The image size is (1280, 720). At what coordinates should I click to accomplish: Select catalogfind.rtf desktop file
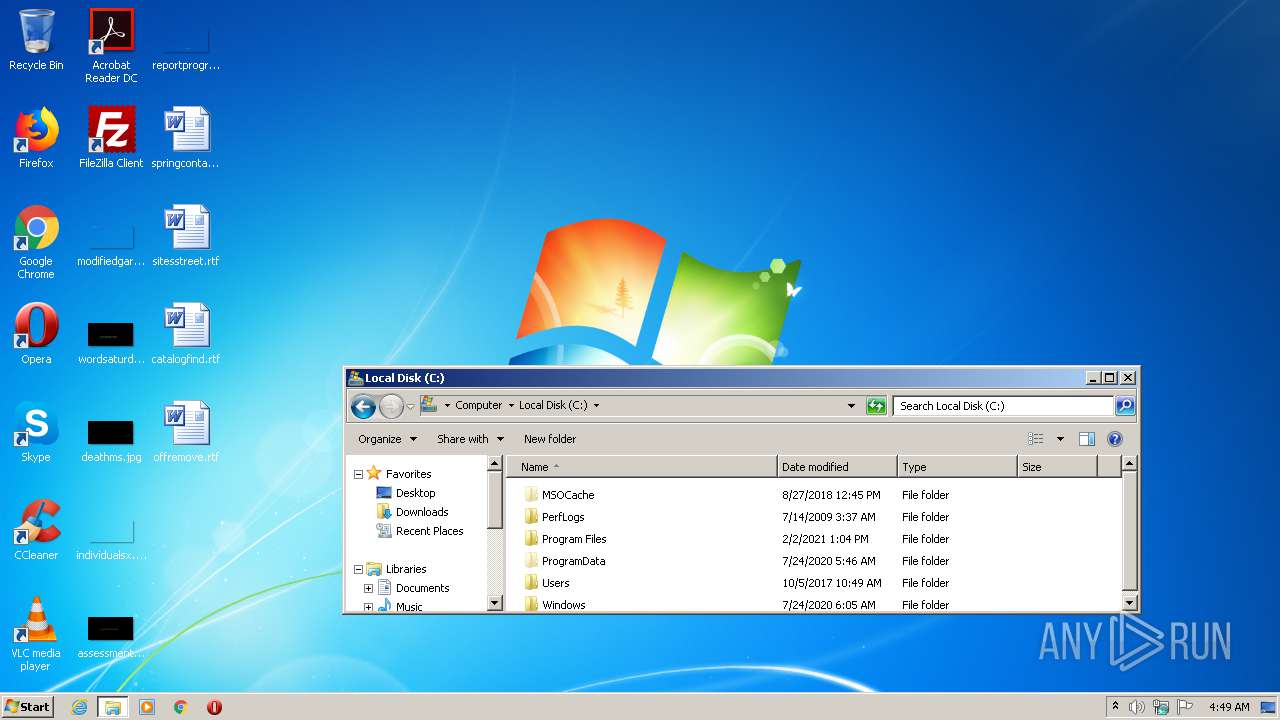[186, 334]
